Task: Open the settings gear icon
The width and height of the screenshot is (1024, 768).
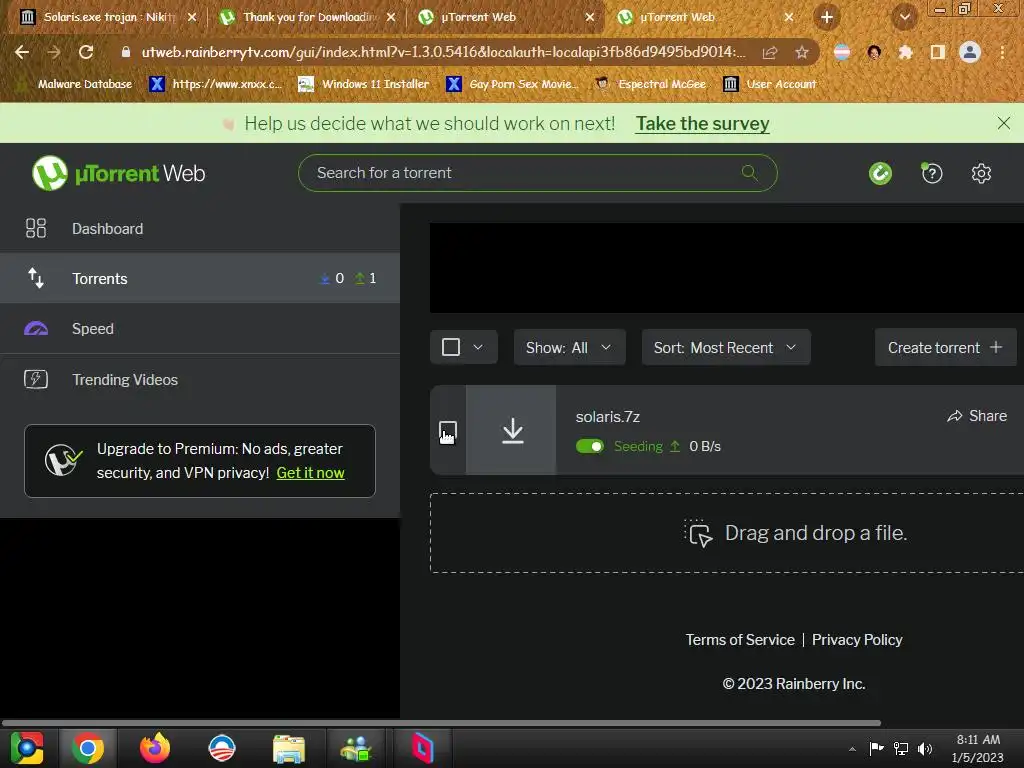Action: [x=981, y=173]
